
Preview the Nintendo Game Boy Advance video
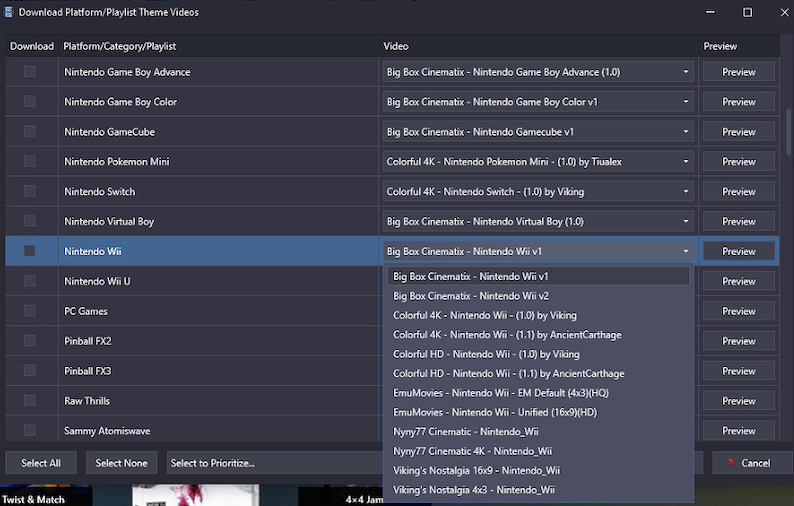[x=739, y=72]
